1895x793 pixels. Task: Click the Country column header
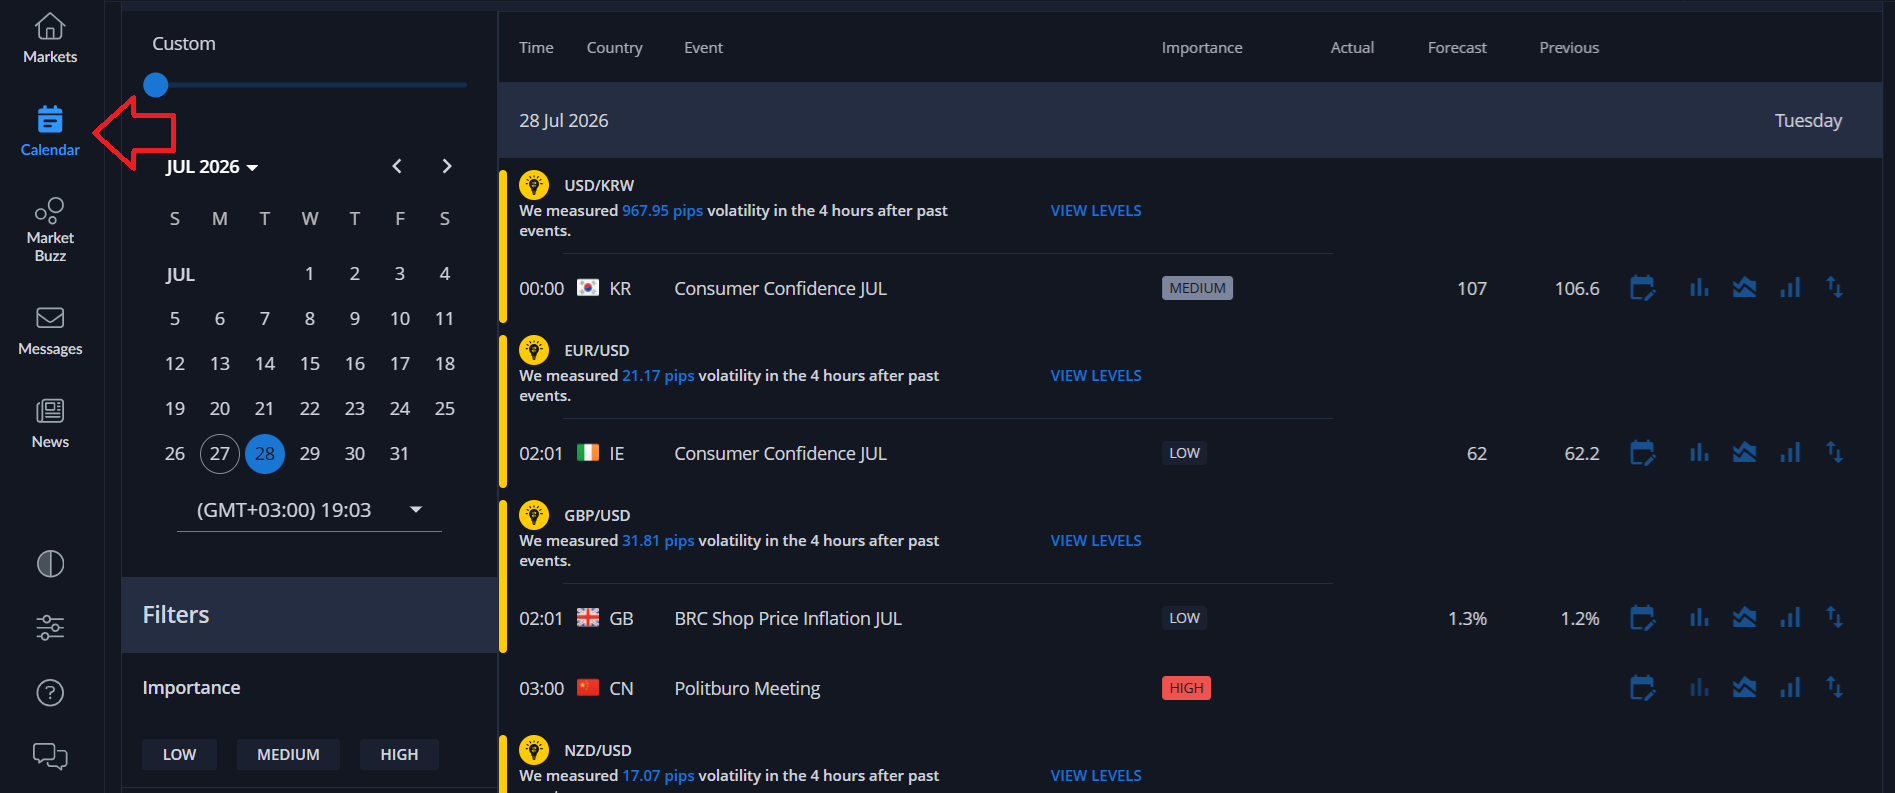point(614,48)
